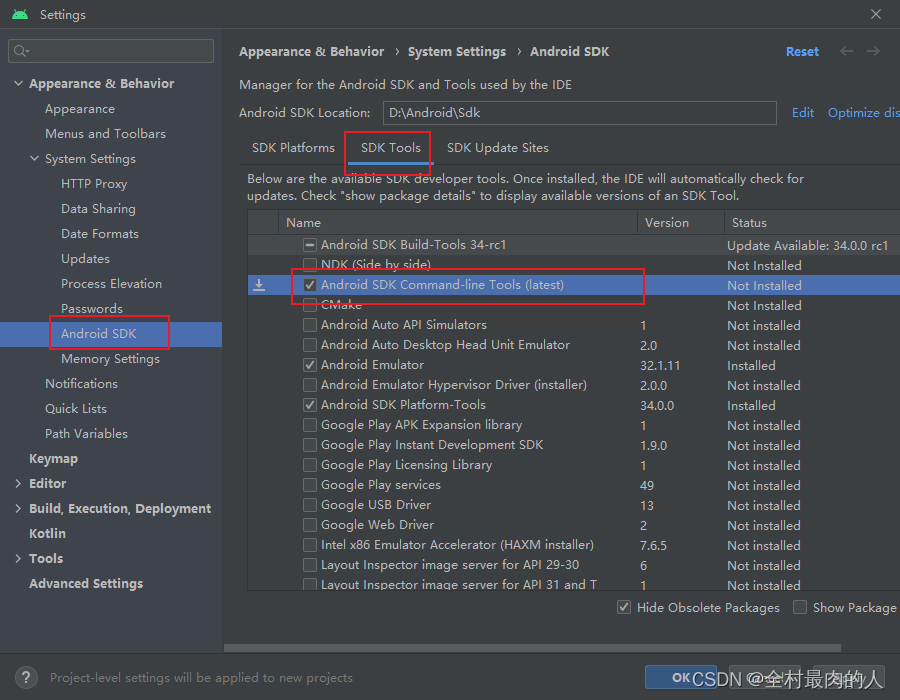This screenshot has height=700, width=900.
Task: Click the Reset link
Action: point(802,52)
